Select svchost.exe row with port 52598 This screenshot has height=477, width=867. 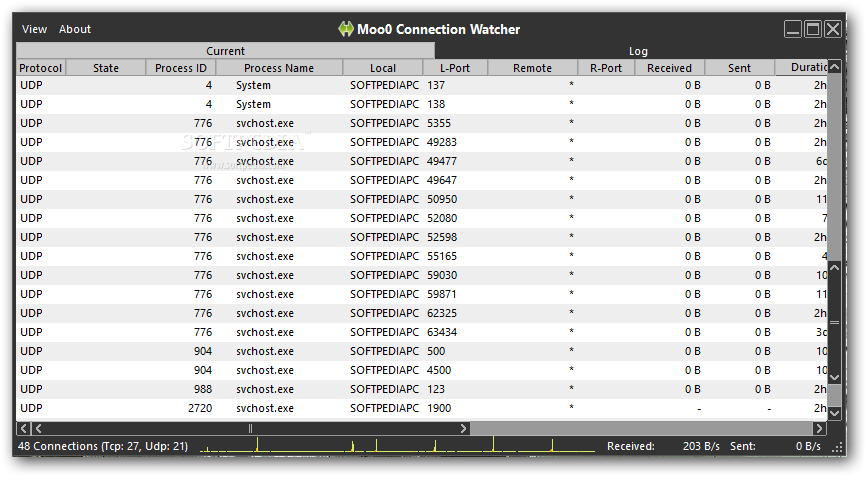pos(422,237)
